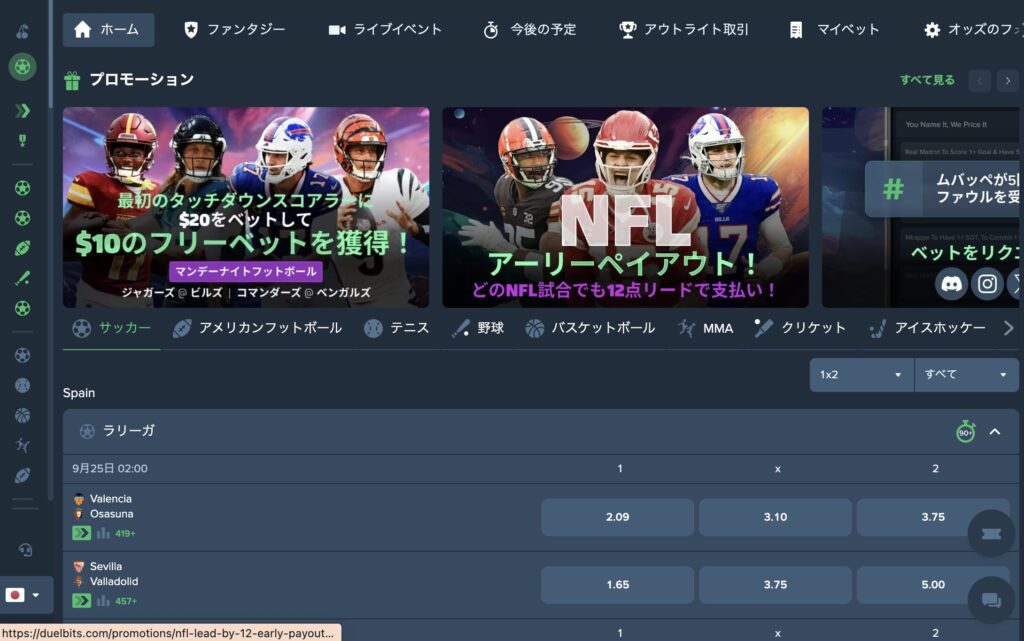
Task: Open the マイベット tab
Action: tap(834, 29)
